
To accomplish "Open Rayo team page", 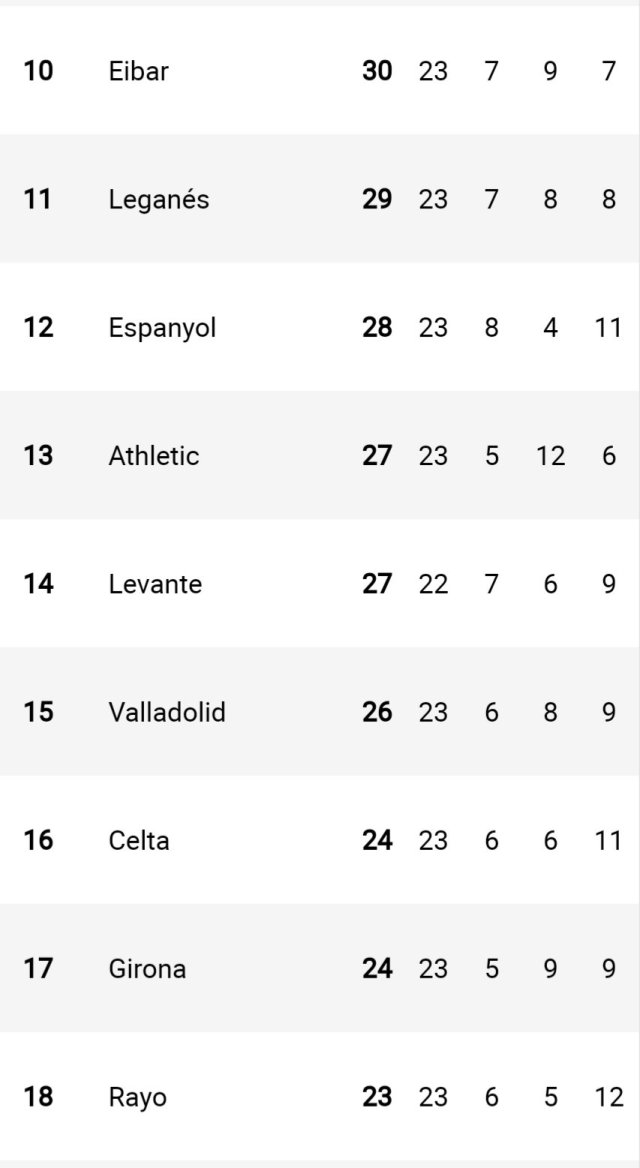I will 137,1097.
